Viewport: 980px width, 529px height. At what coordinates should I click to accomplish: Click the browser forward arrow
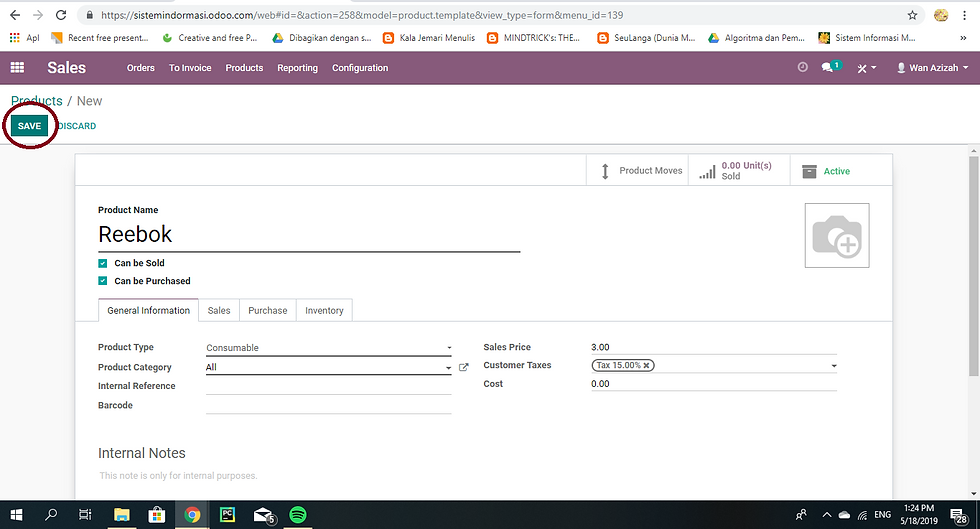[x=38, y=15]
